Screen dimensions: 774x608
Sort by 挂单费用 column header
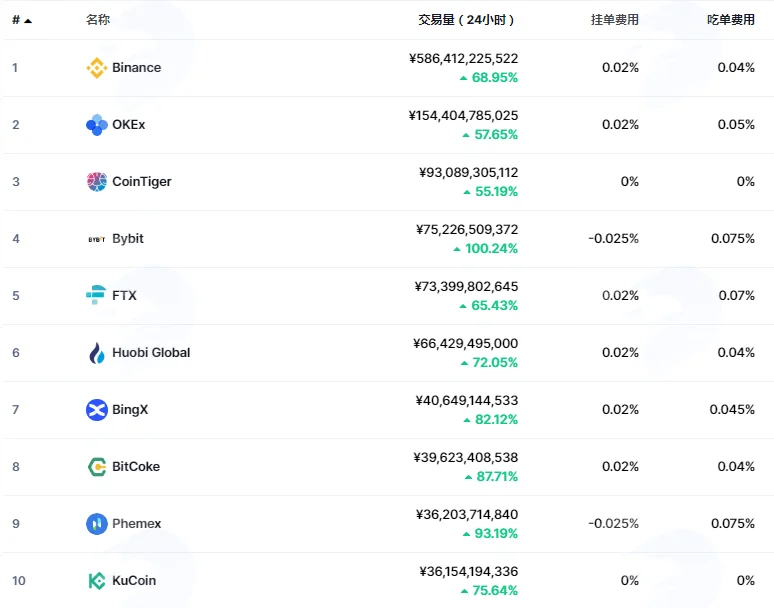(615, 20)
